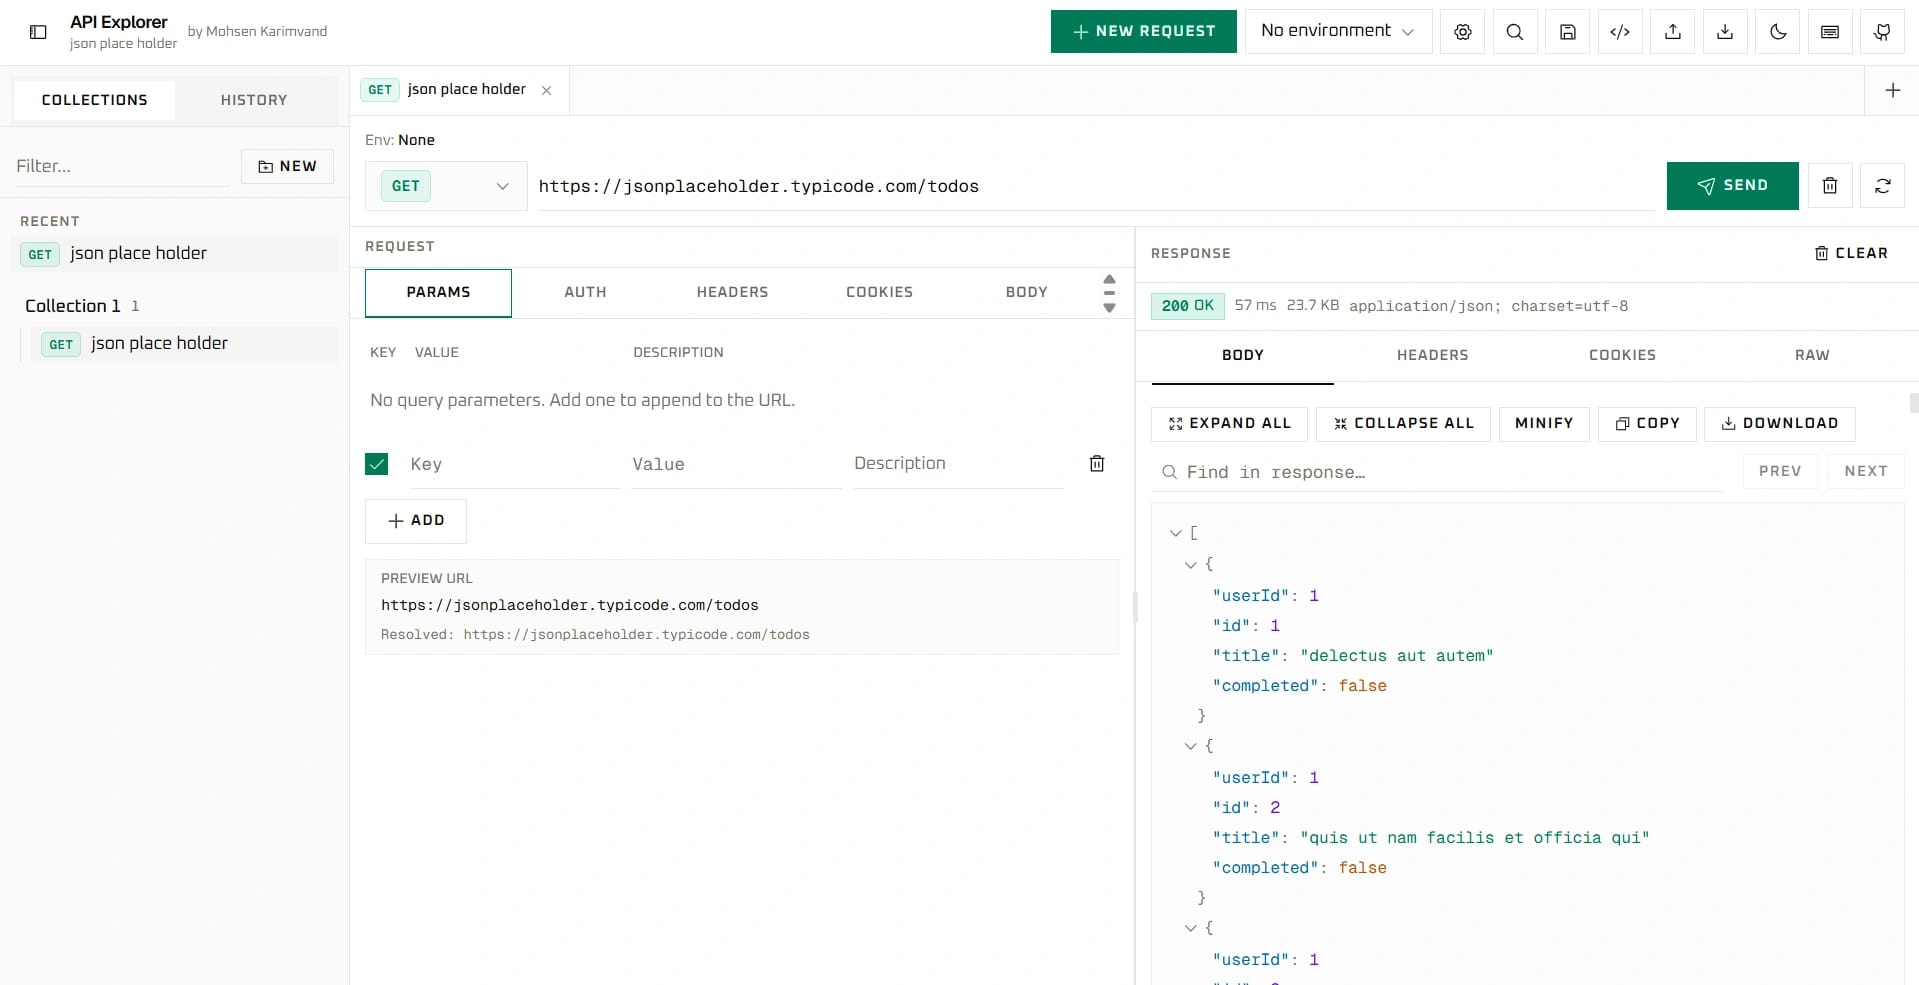Add a new query parameter
The image size is (1919, 985).
[416, 521]
